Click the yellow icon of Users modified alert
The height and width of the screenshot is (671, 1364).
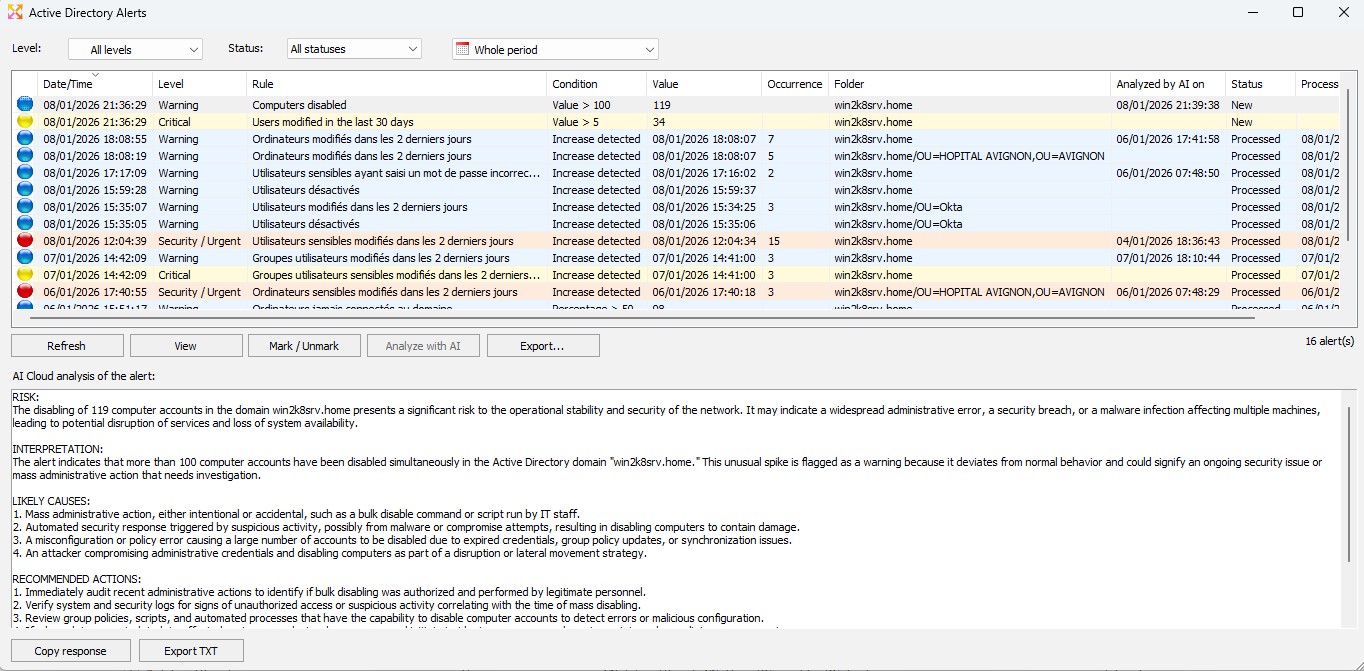[25, 122]
